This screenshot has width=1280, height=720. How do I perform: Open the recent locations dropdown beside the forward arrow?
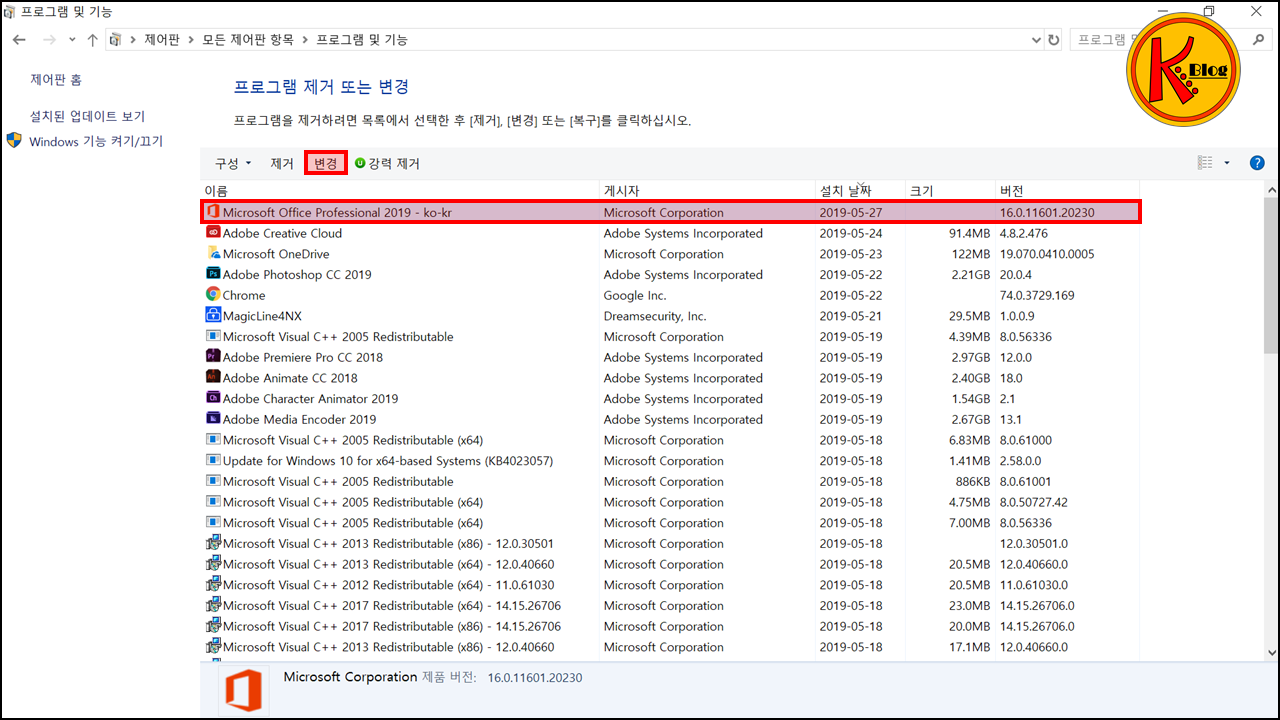click(71, 40)
